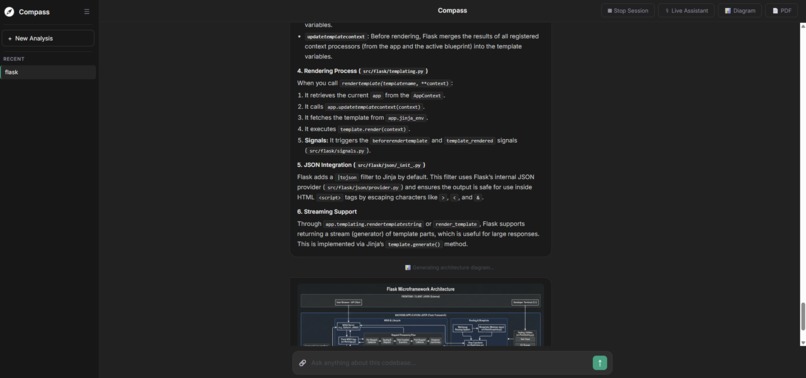Click the 'src/flask/signals.py' code path
The height and width of the screenshot is (378, 806).
tap(337, 151)
